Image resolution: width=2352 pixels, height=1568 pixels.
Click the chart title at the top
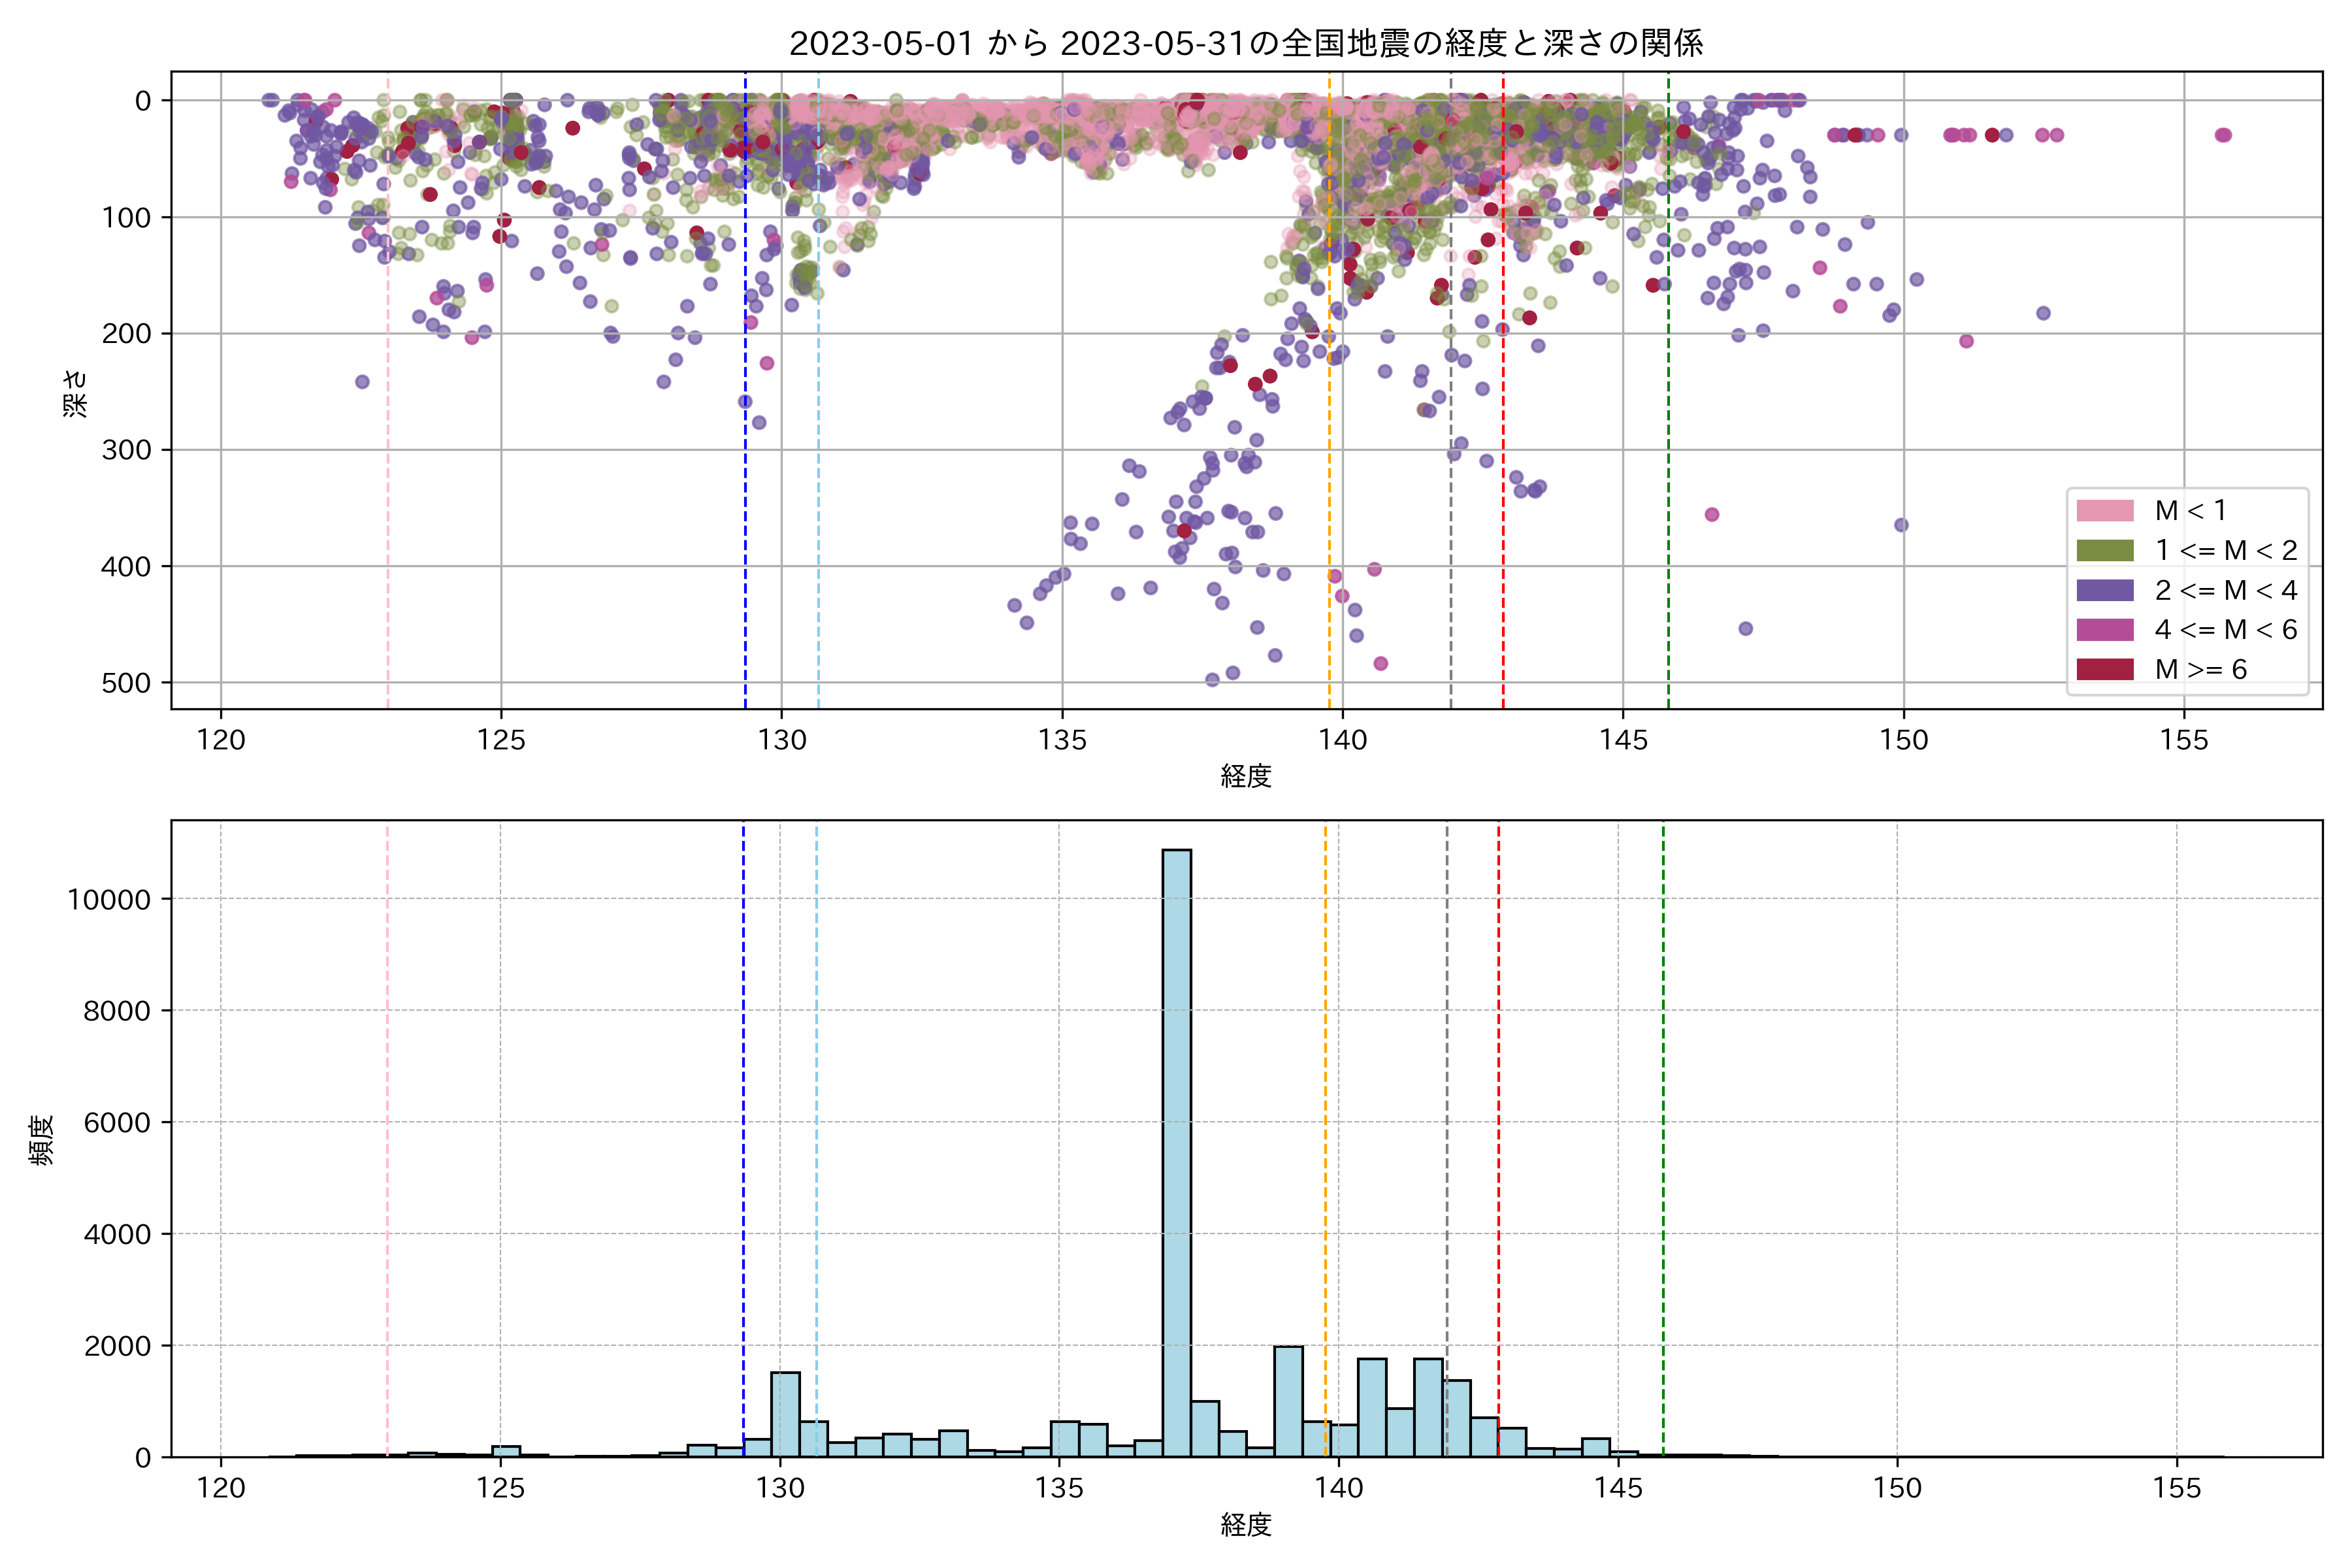pyautogui.click(x=1246, y=44)
